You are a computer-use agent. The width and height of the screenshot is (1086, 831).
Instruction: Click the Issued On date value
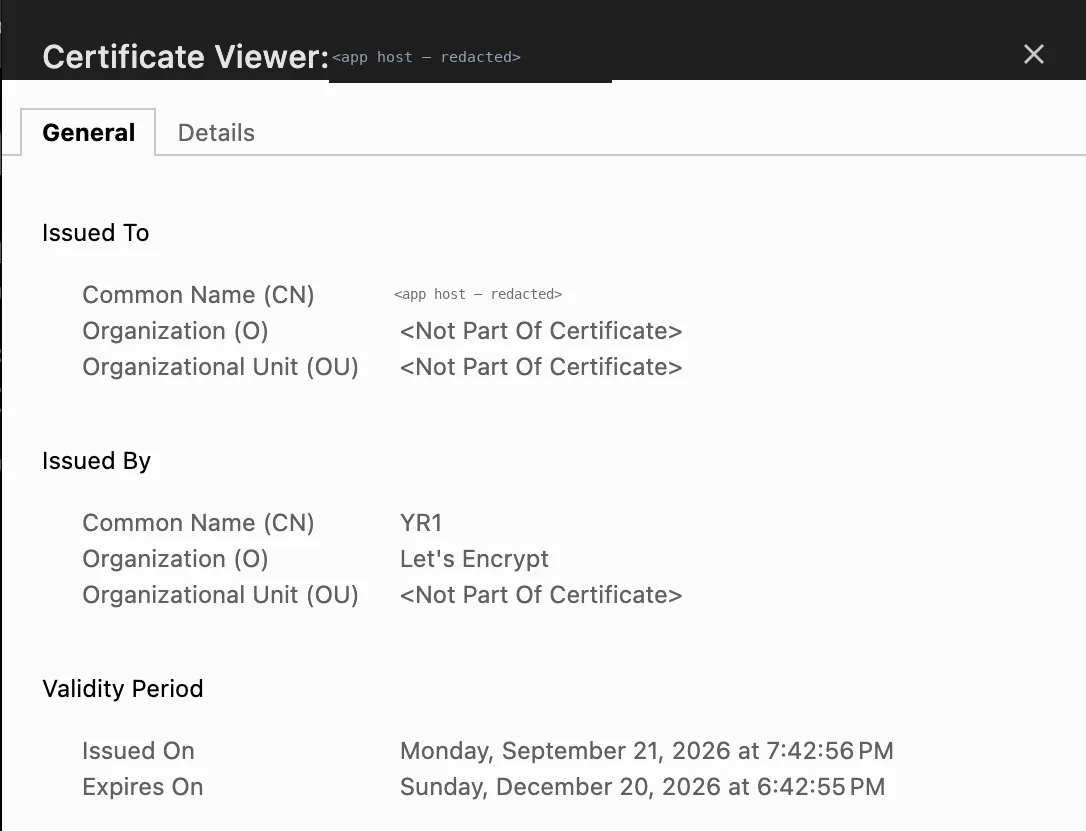coord(647,751)
